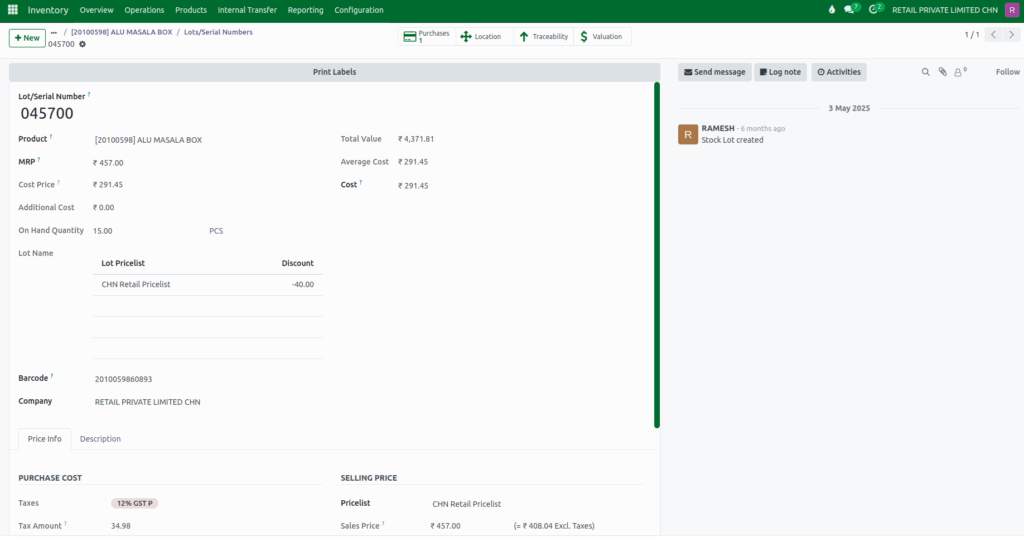Click Lot/Serial Number field 045700
This screenshot has width=1024, height=537.
pyautogui.click(x=47, y=114)
